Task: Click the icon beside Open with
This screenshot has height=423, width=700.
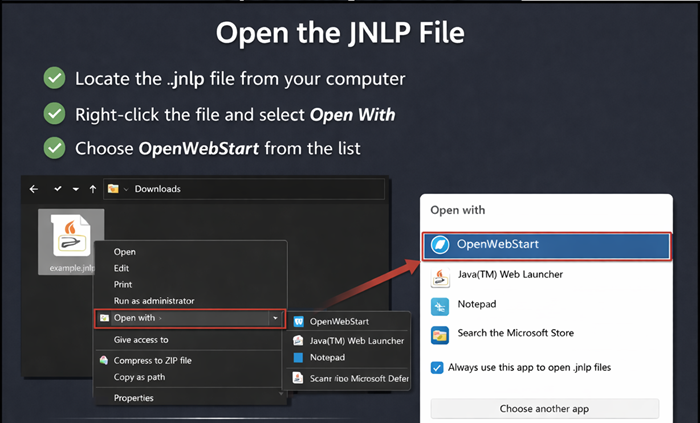Action: coord(104,318)
